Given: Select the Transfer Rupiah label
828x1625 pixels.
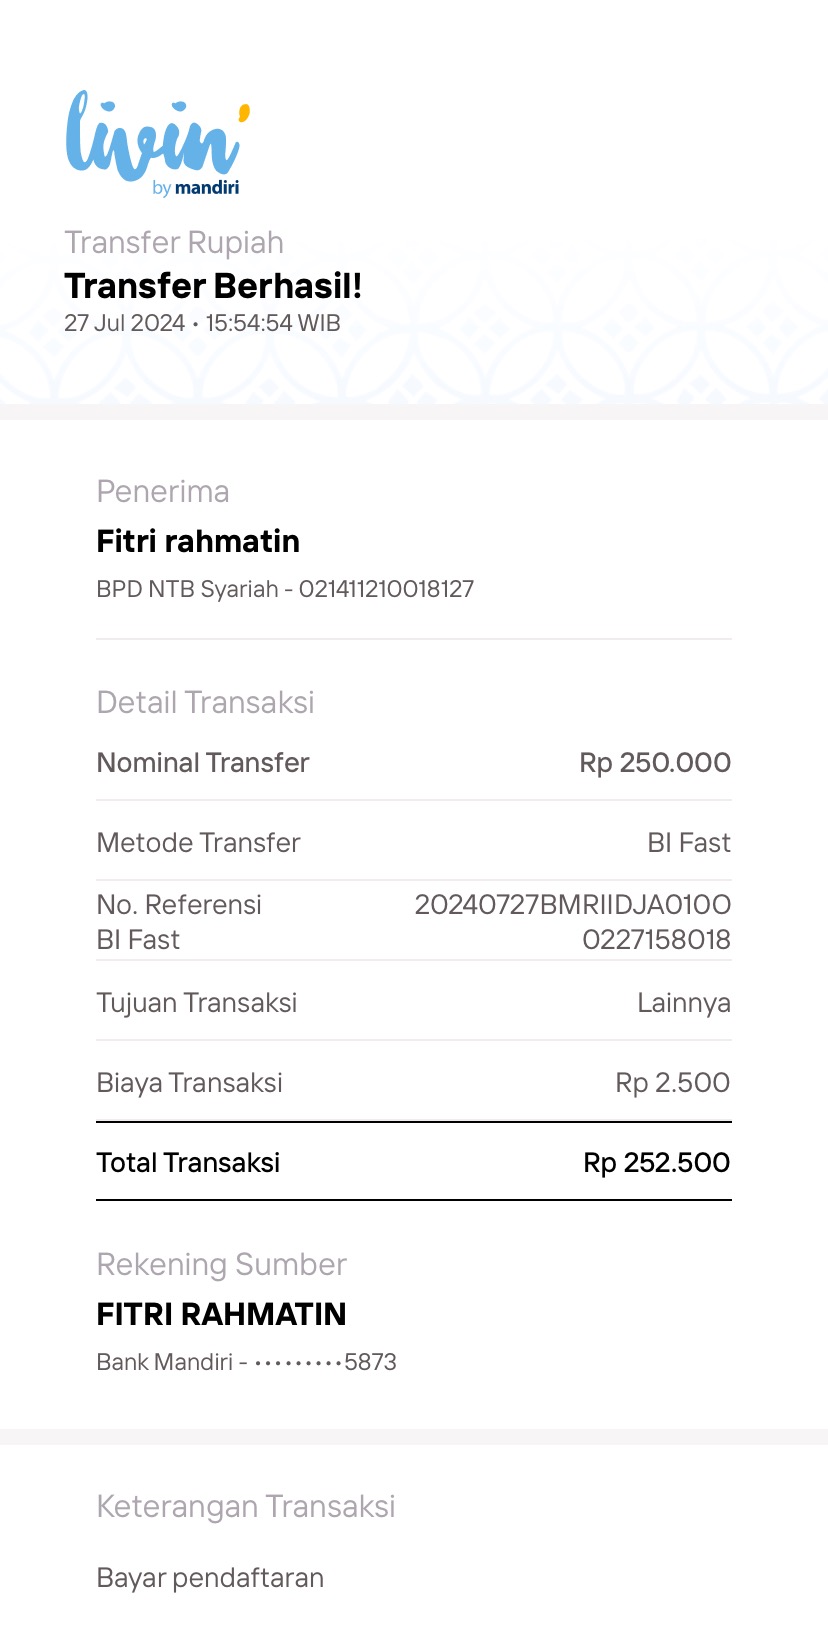Looking at the screenshot, I should 174,243.
